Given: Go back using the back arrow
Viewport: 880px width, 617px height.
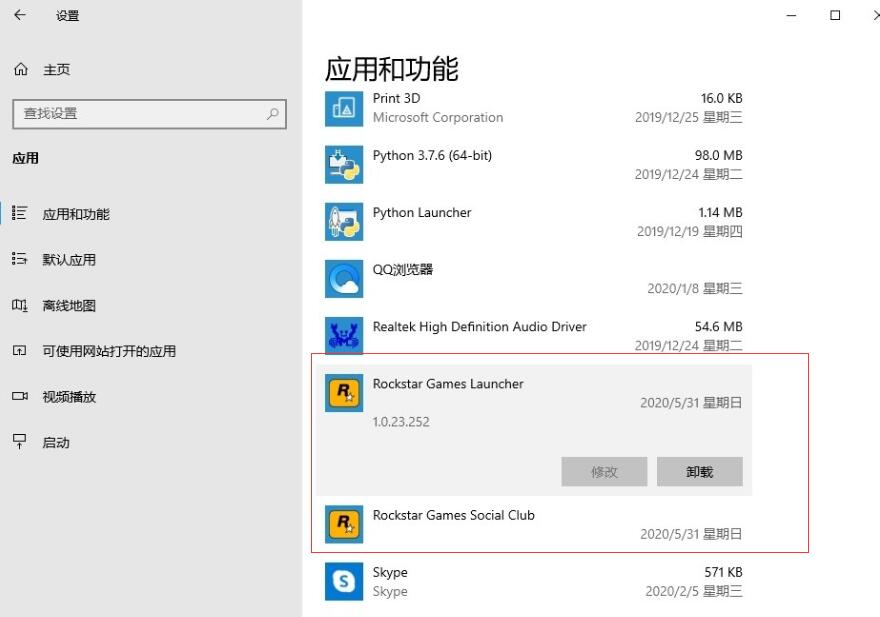Looking at the screenshot, I should click(x=20, y=15).
